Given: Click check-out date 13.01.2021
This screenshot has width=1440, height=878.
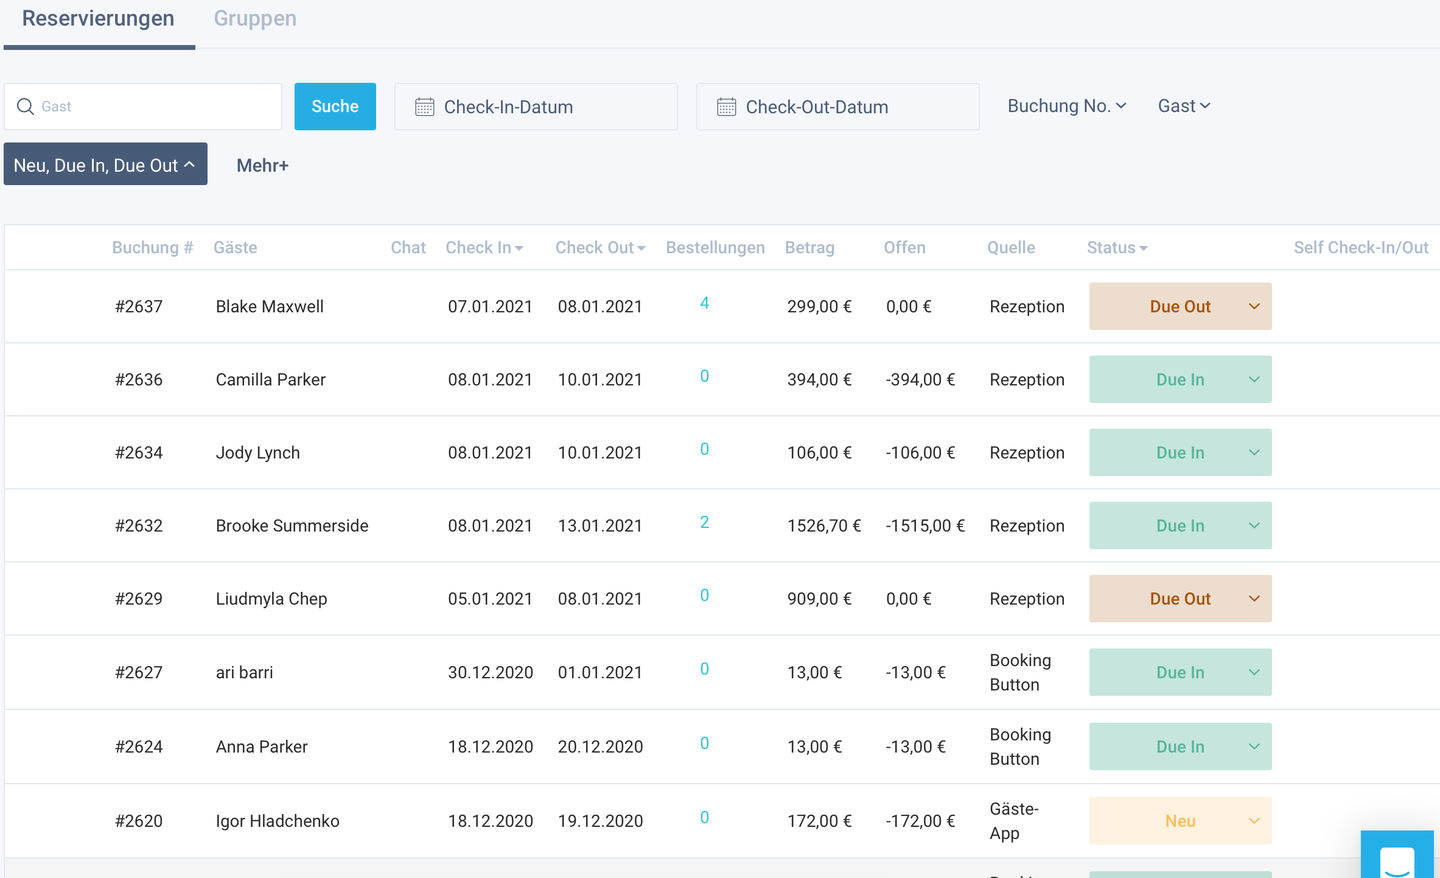Looking at the screenshot, I should click(x=600, y=526).
